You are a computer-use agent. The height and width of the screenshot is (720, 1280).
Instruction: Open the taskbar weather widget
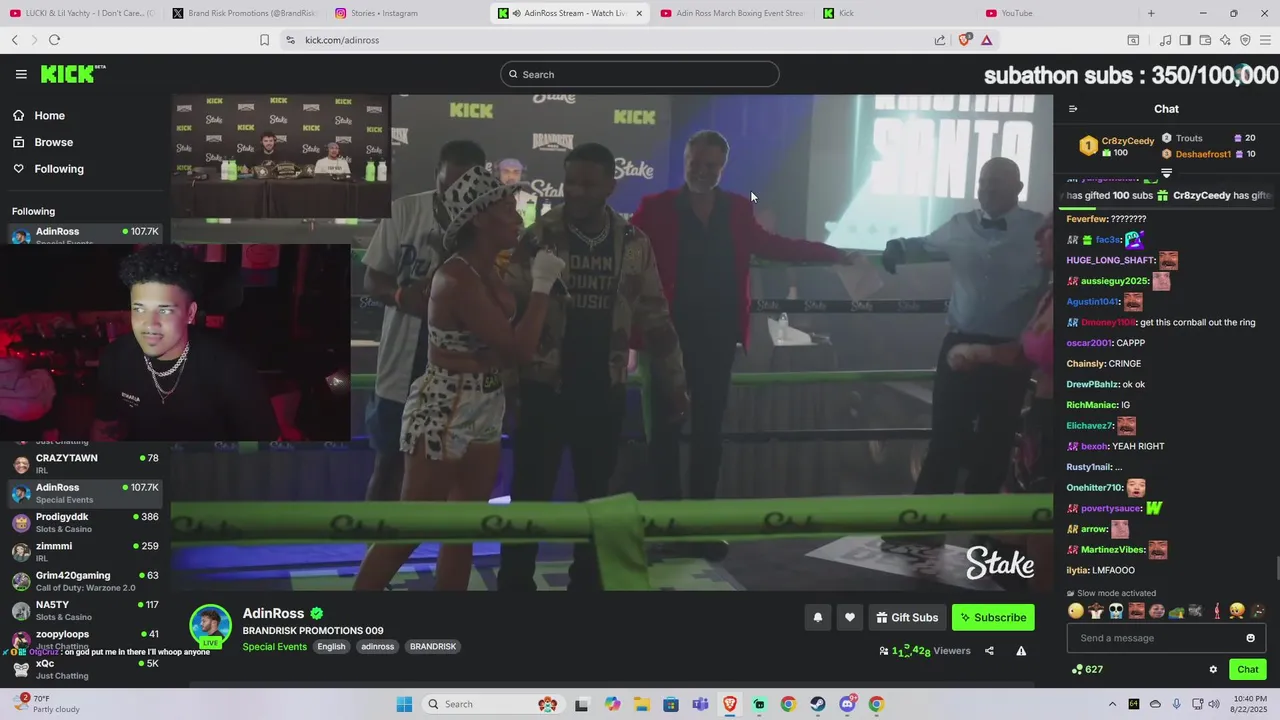pyautogui.click(x=48, y=703)
